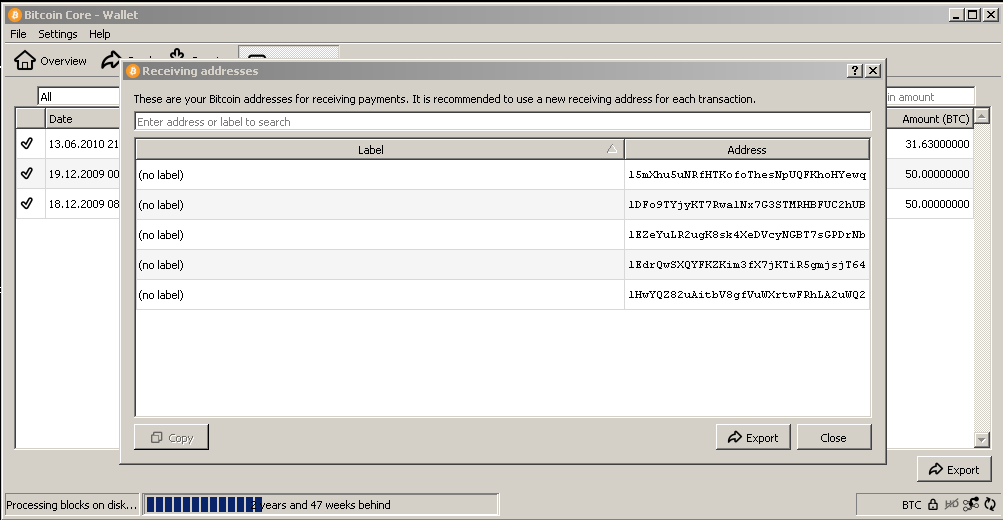Image resolution: width=1003 pixels, height=520 pixels.
Task: Click (no label) cell of the 1DFo9TYj row
Action: [380, 205]
